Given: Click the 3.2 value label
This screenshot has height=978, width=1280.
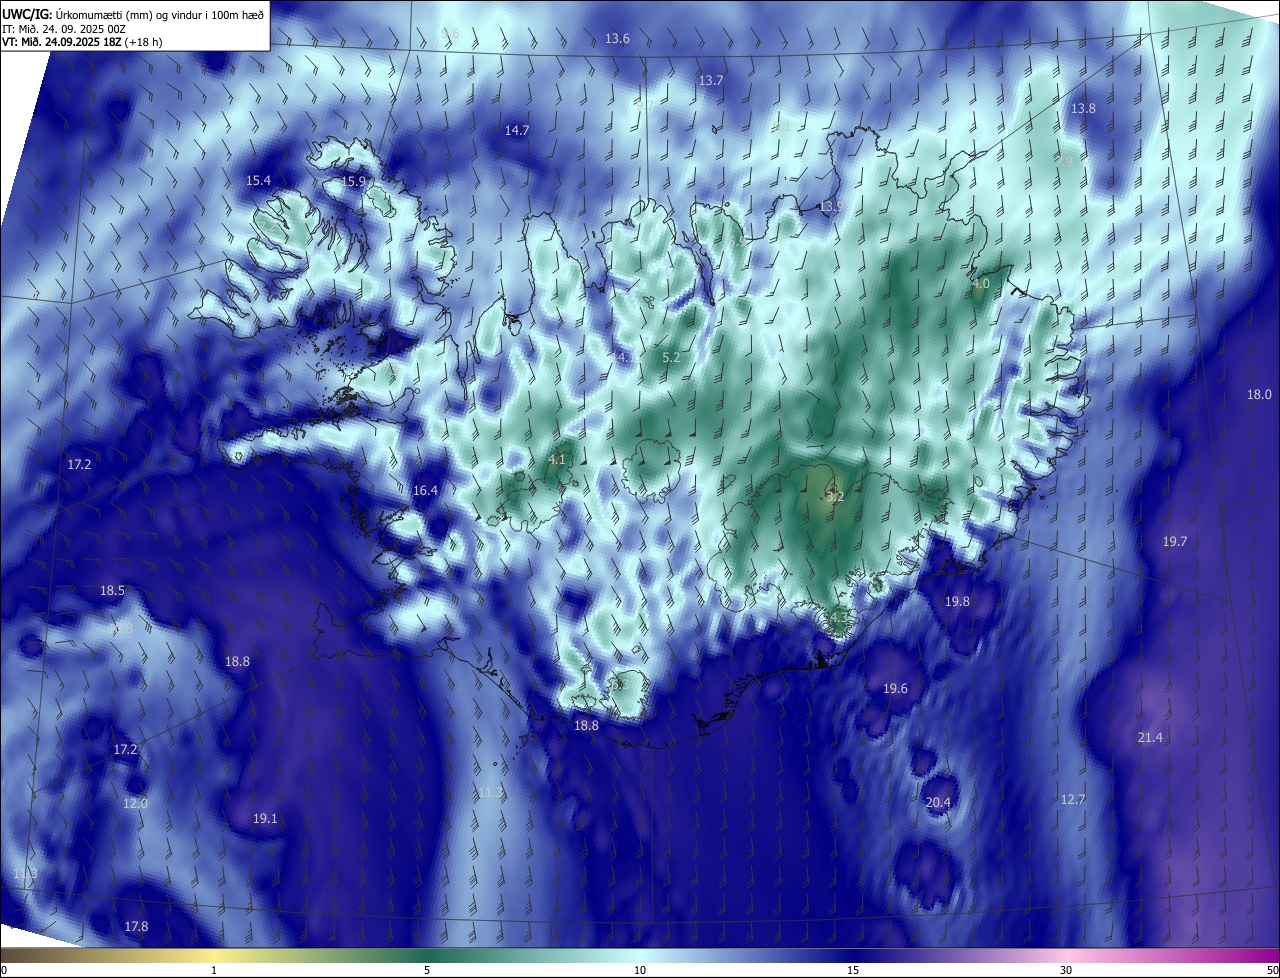Looking at the screenshot, I should (836, 496).
